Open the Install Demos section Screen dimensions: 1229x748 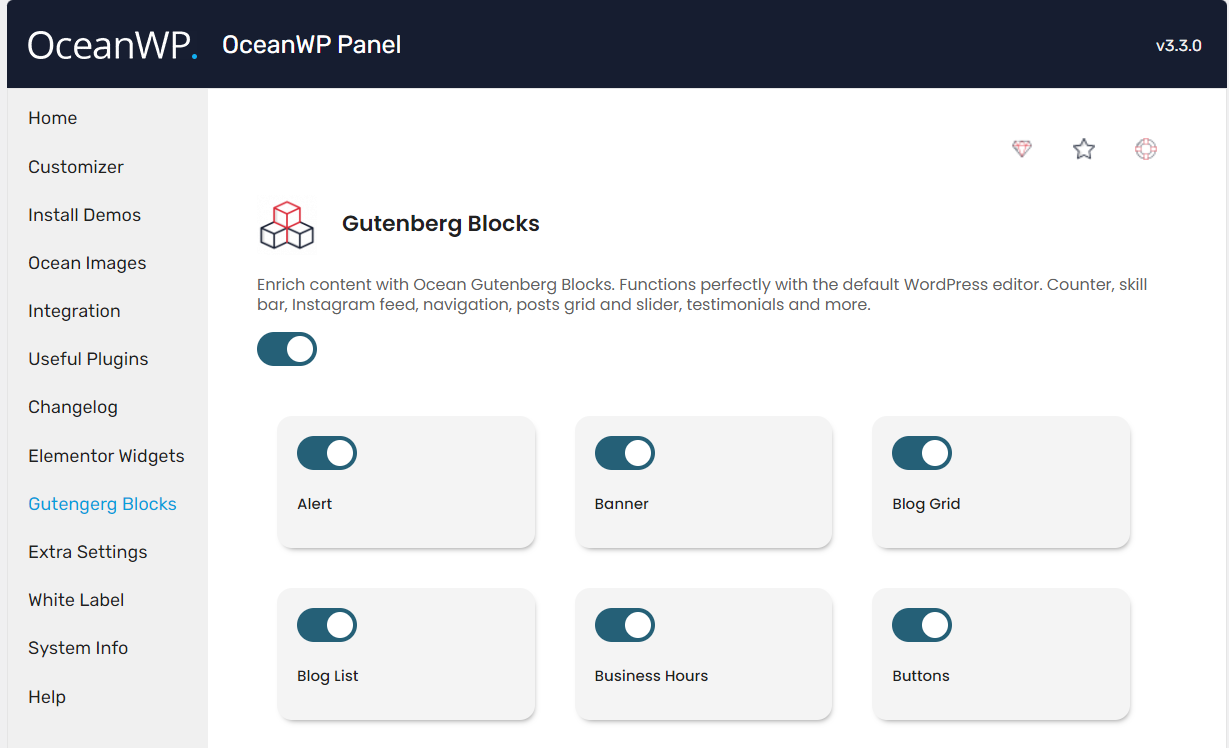tap(85, 215)
